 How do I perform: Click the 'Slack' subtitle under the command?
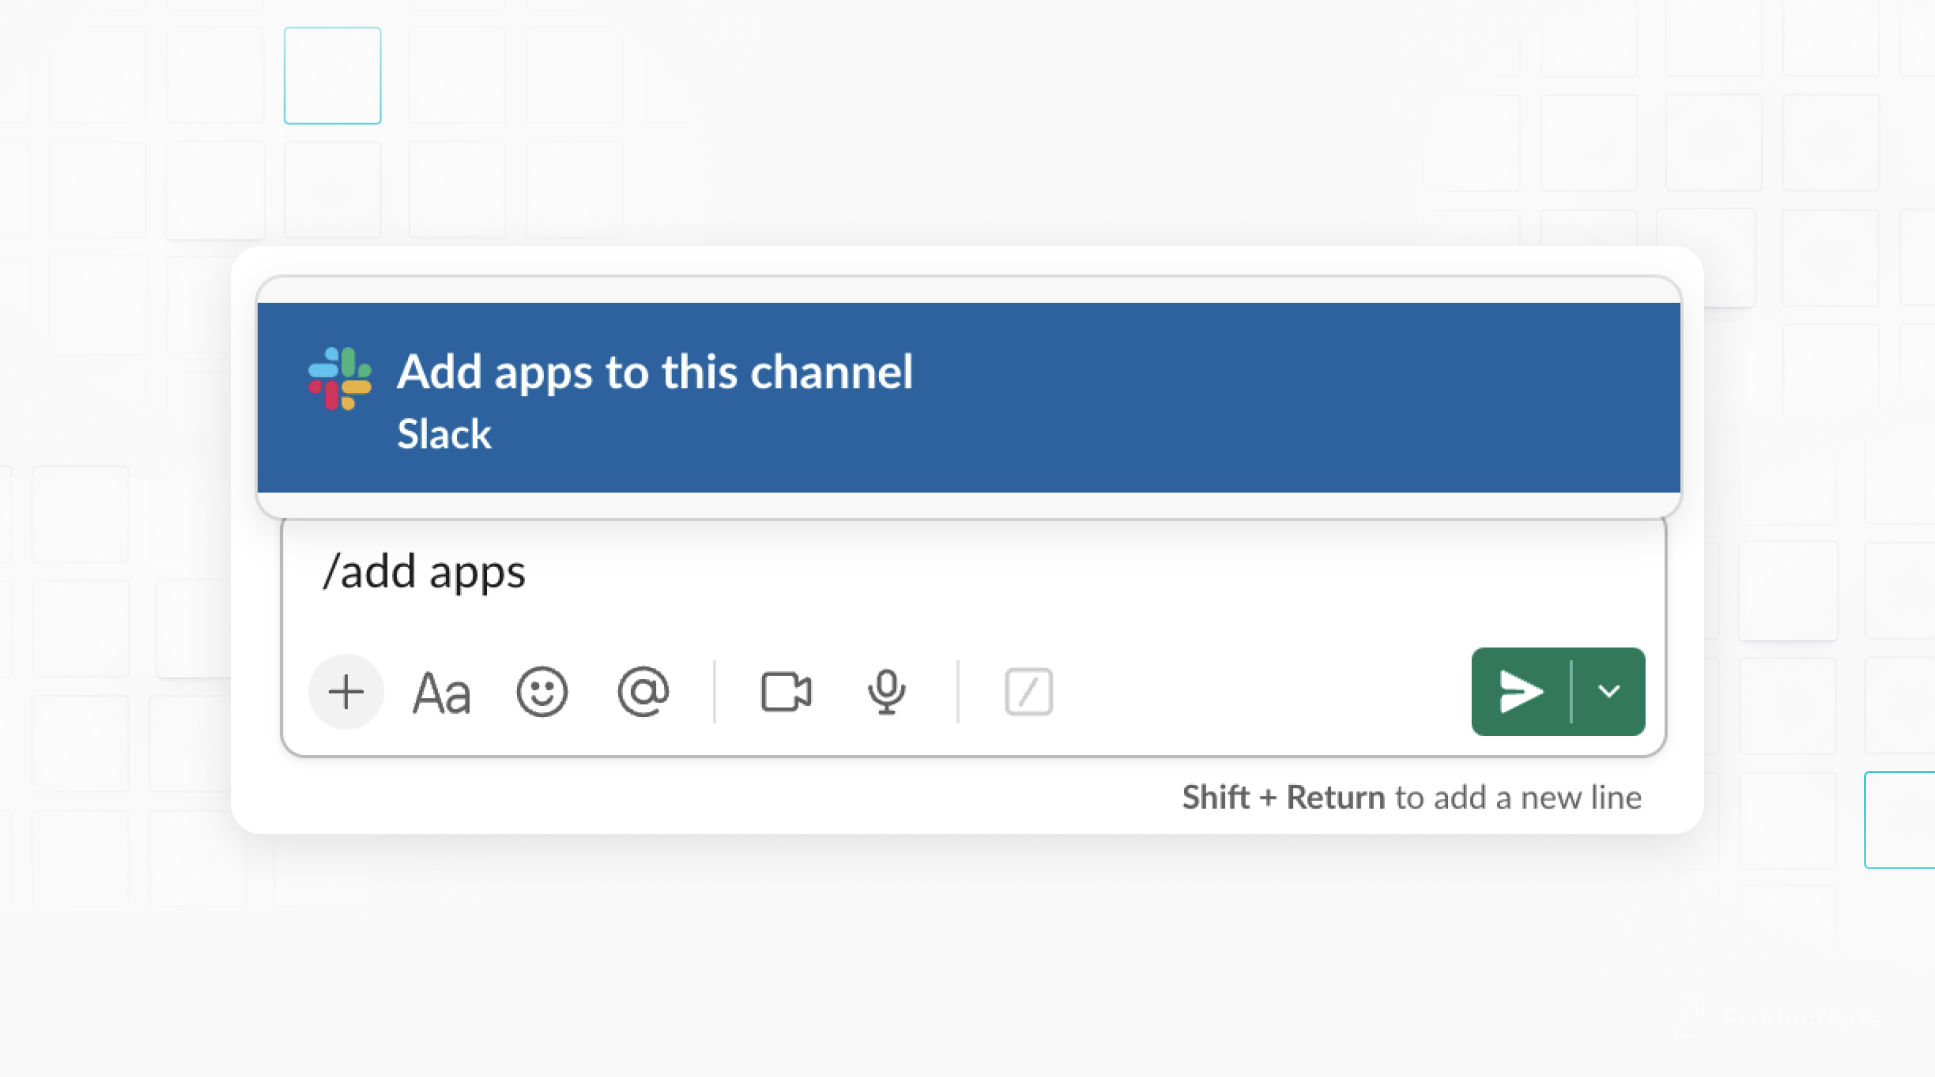point(444,435)
